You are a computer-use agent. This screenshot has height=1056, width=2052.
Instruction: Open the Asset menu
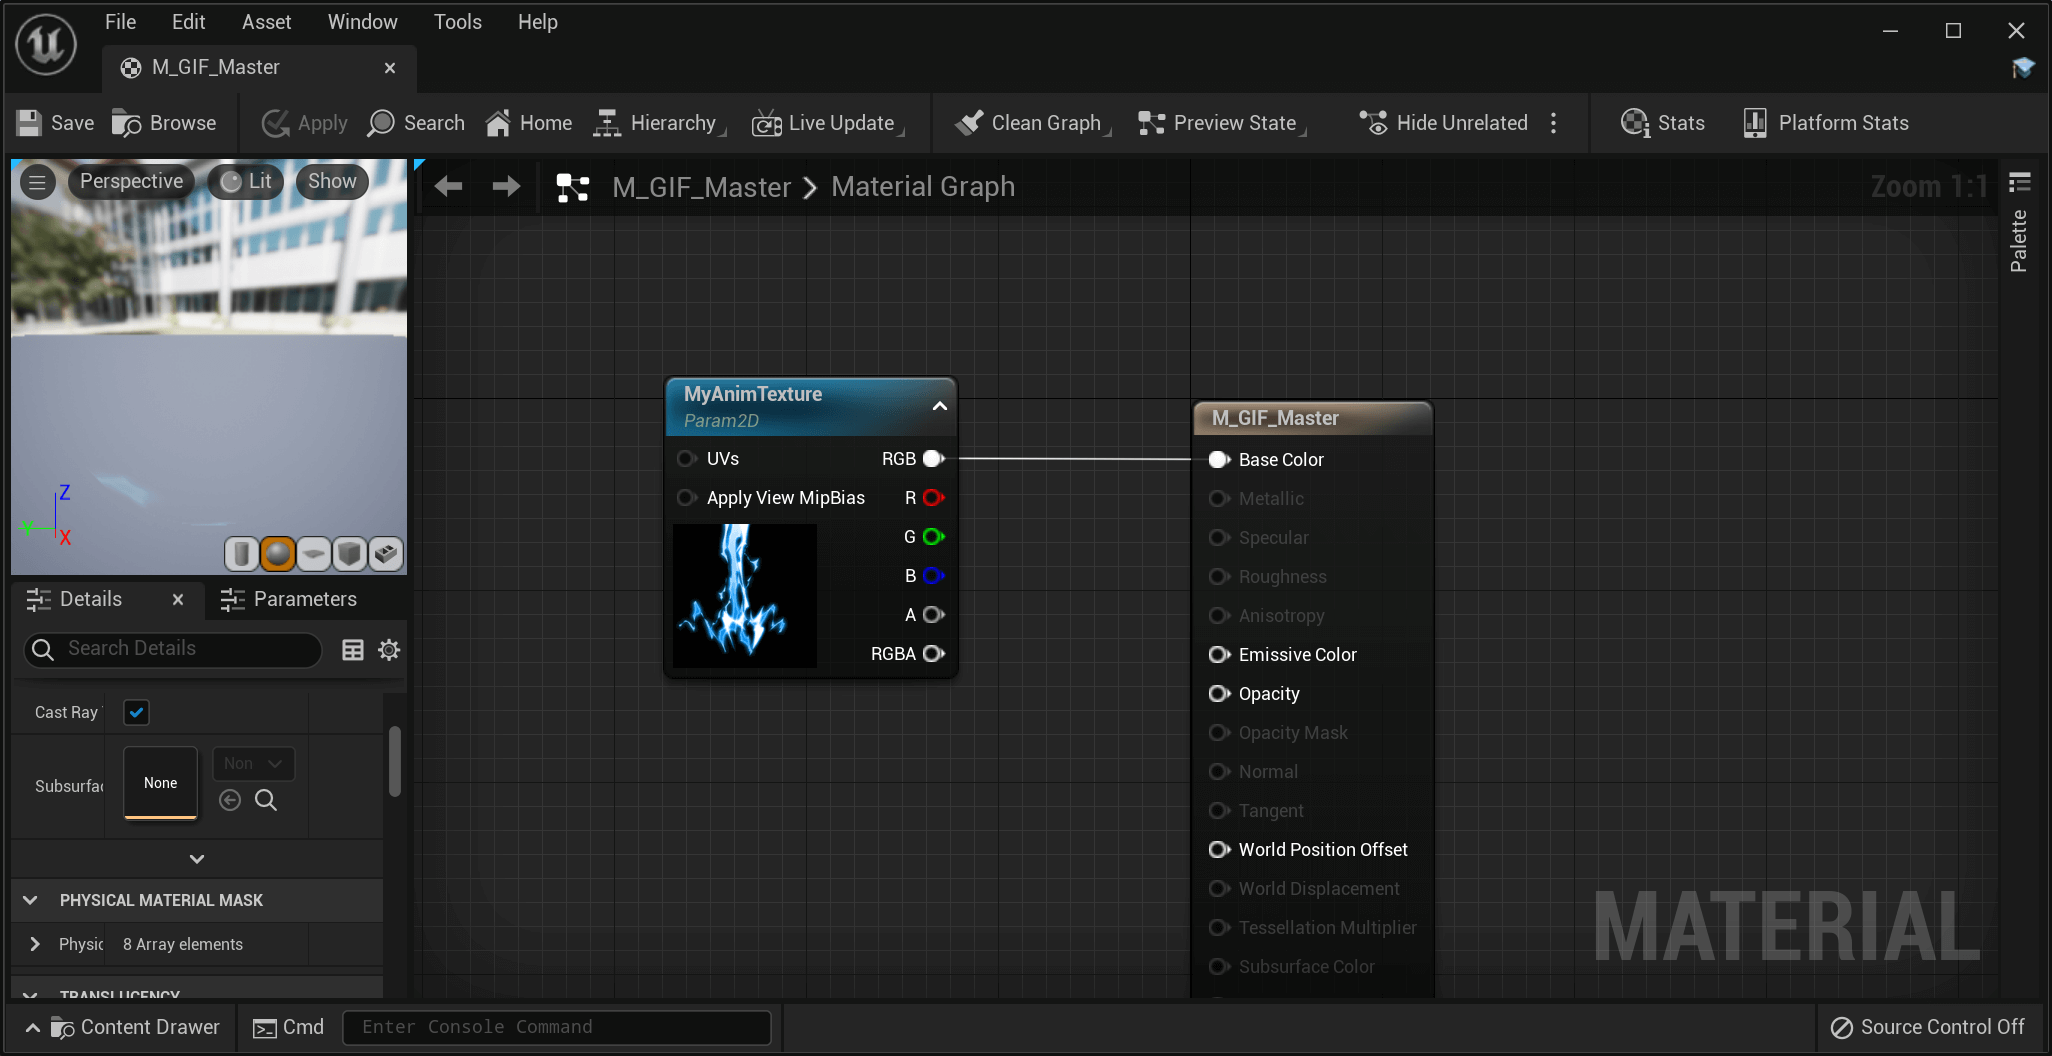(266, 22)
